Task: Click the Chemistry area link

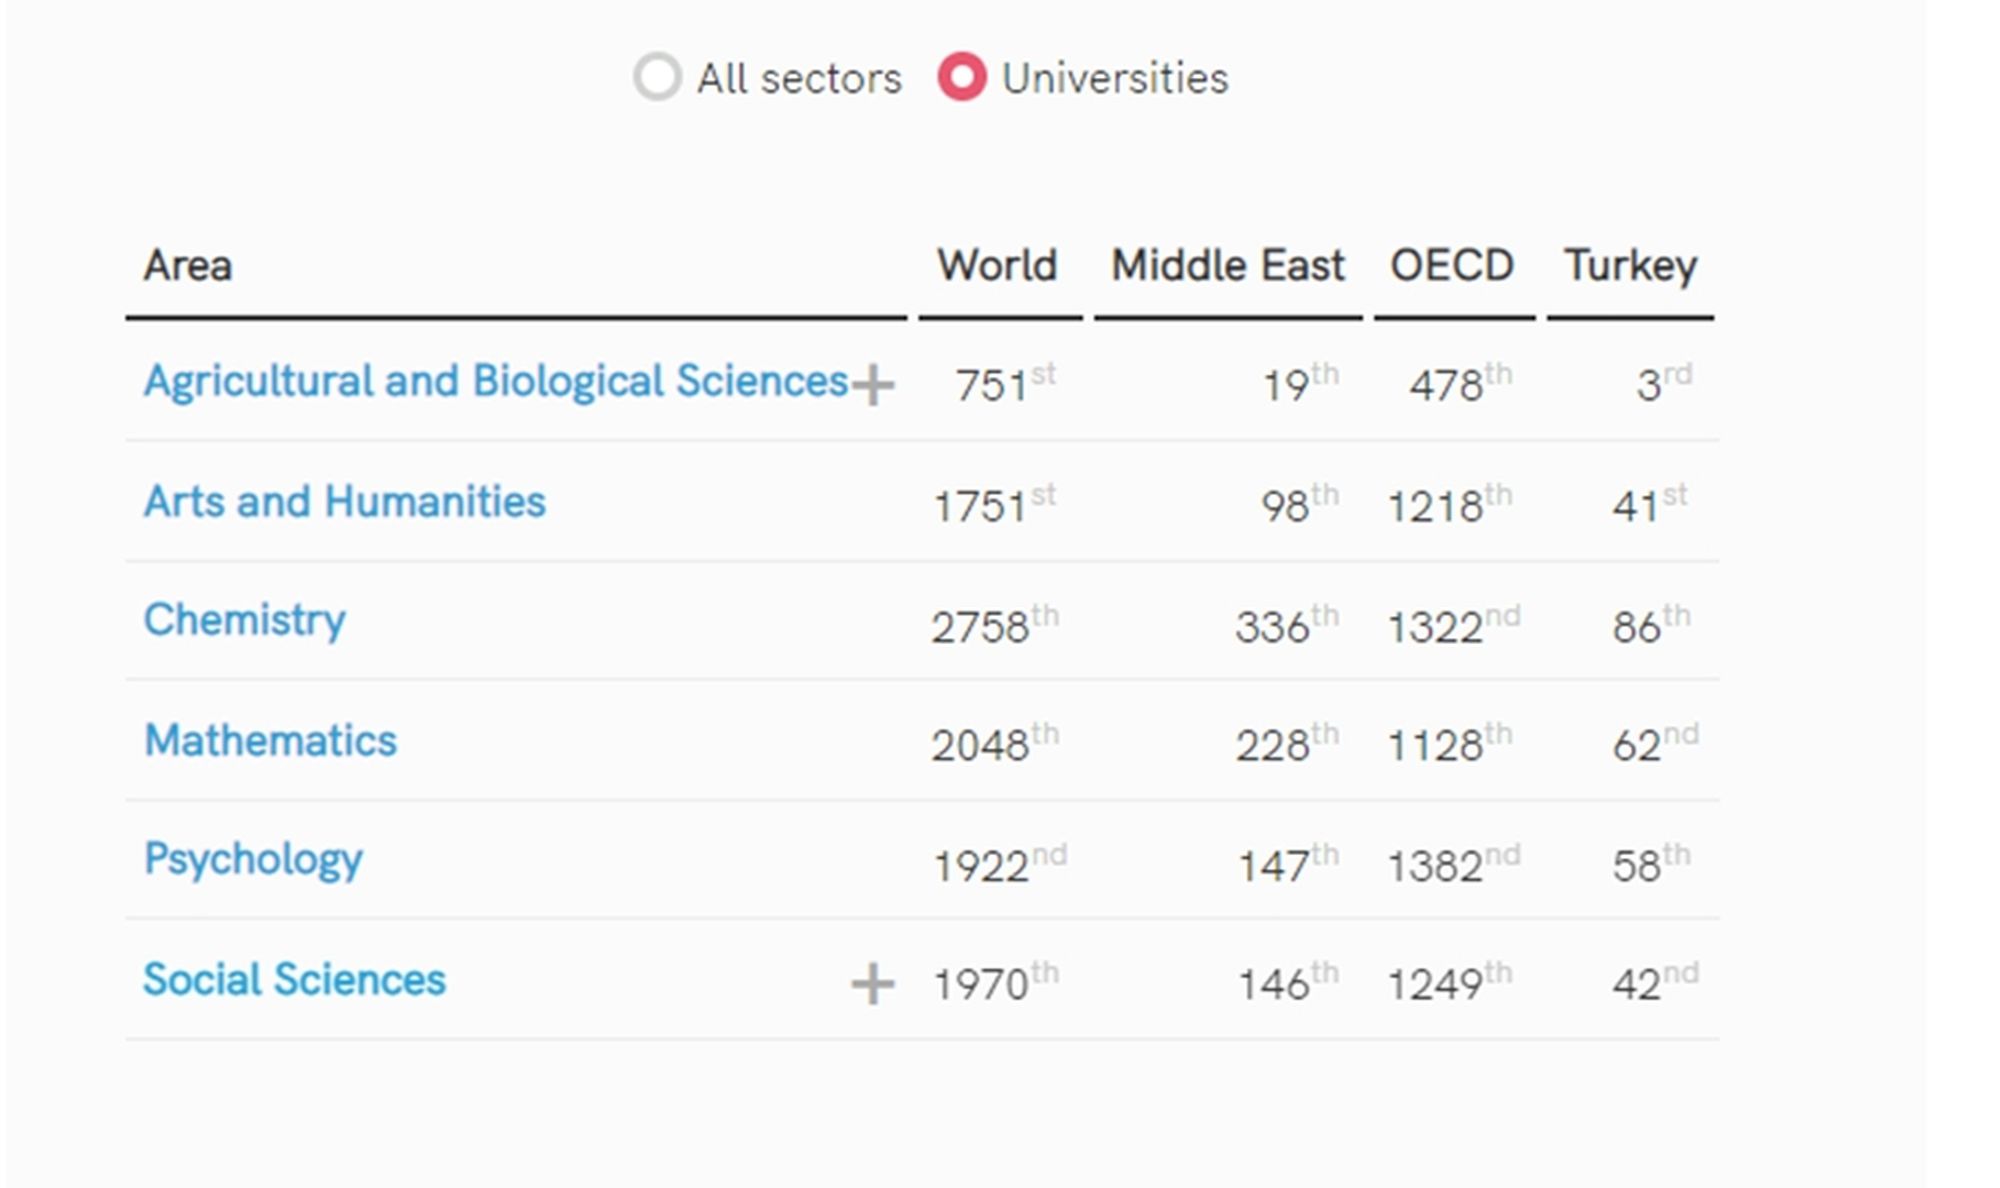Action: tap(244, 620)
